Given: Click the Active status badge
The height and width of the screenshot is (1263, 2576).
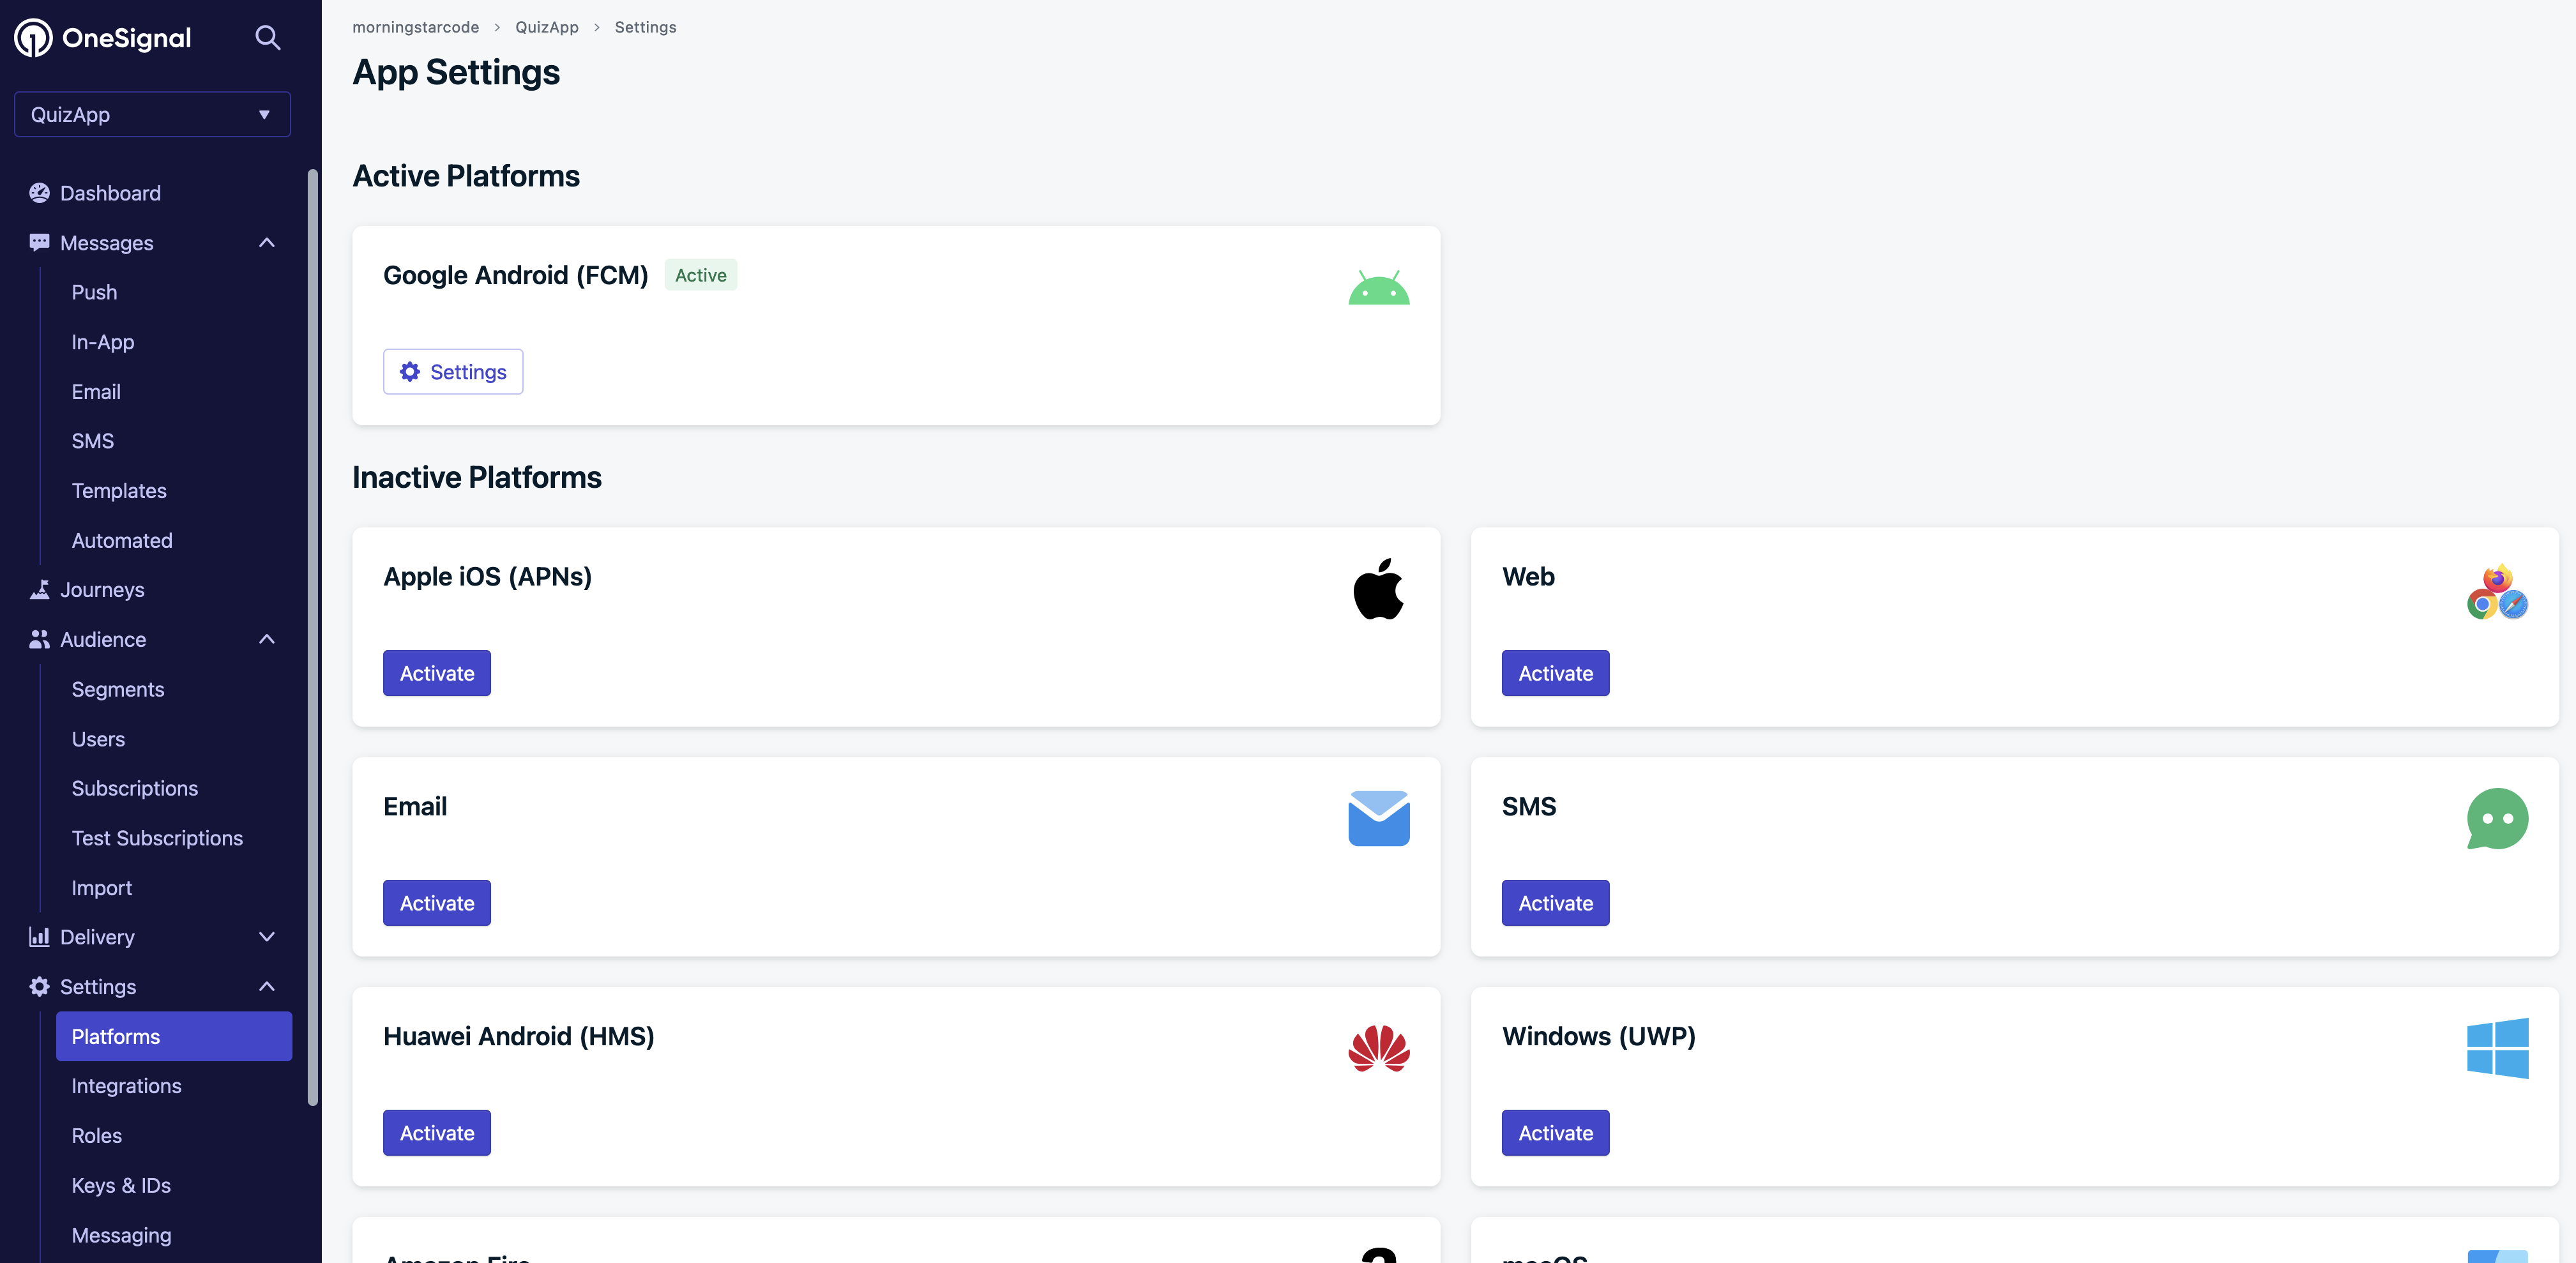Looking at the screenshot, I should (x=700, y=275).
